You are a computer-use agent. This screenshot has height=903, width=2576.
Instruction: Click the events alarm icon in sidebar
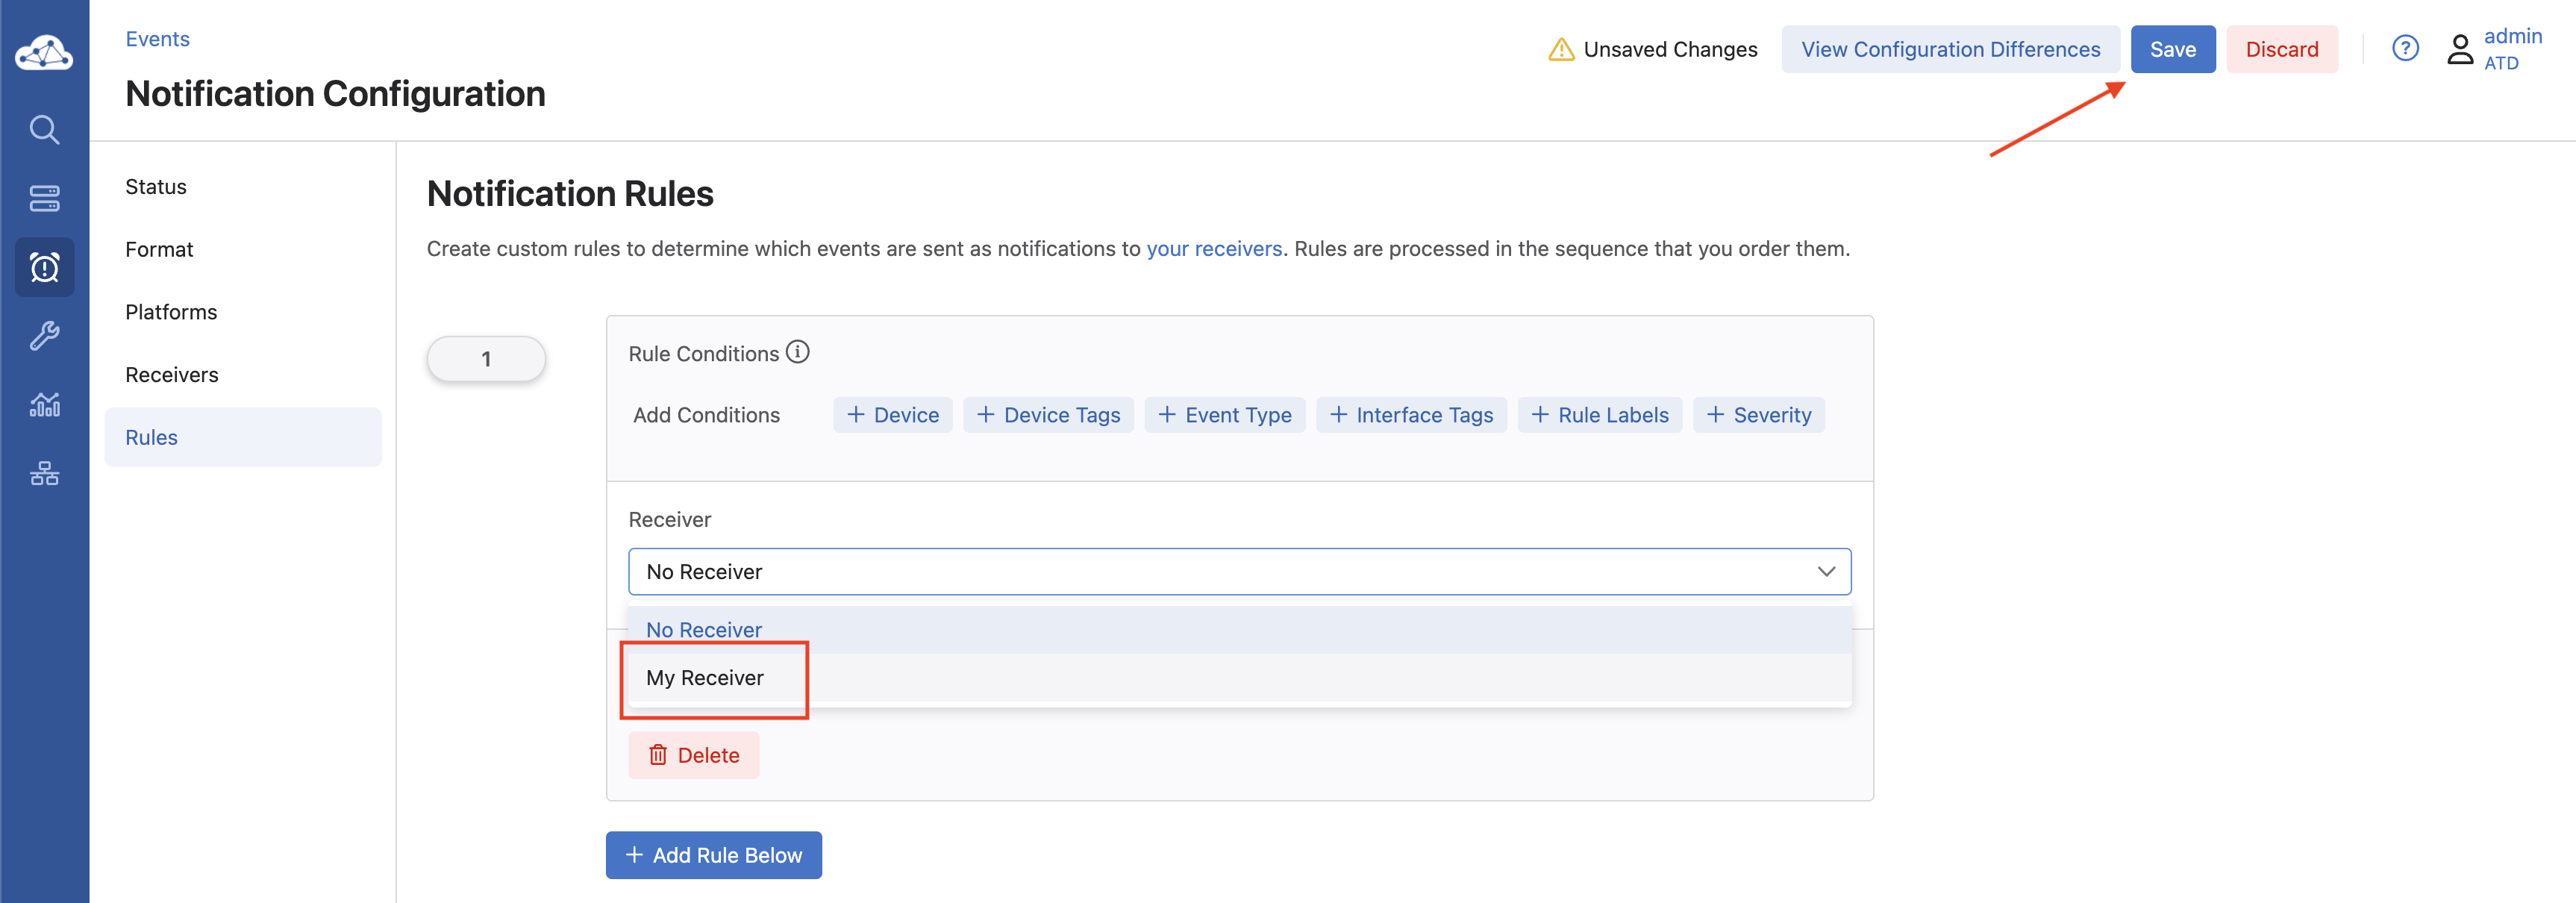(44, 267)
